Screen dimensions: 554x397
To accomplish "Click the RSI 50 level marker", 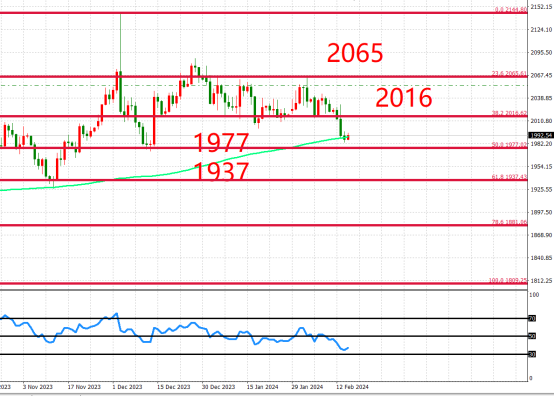I will click(x=532, y=336).
